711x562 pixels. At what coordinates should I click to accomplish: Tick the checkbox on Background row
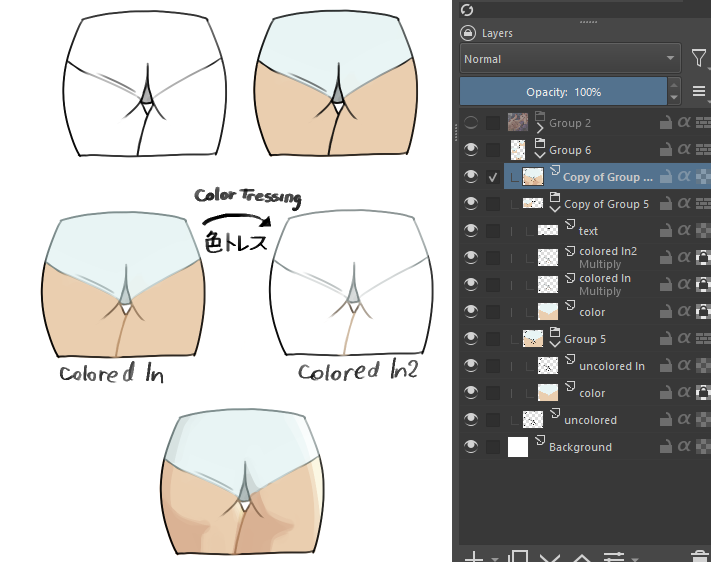pyautogui.click(x=493, y=447)
